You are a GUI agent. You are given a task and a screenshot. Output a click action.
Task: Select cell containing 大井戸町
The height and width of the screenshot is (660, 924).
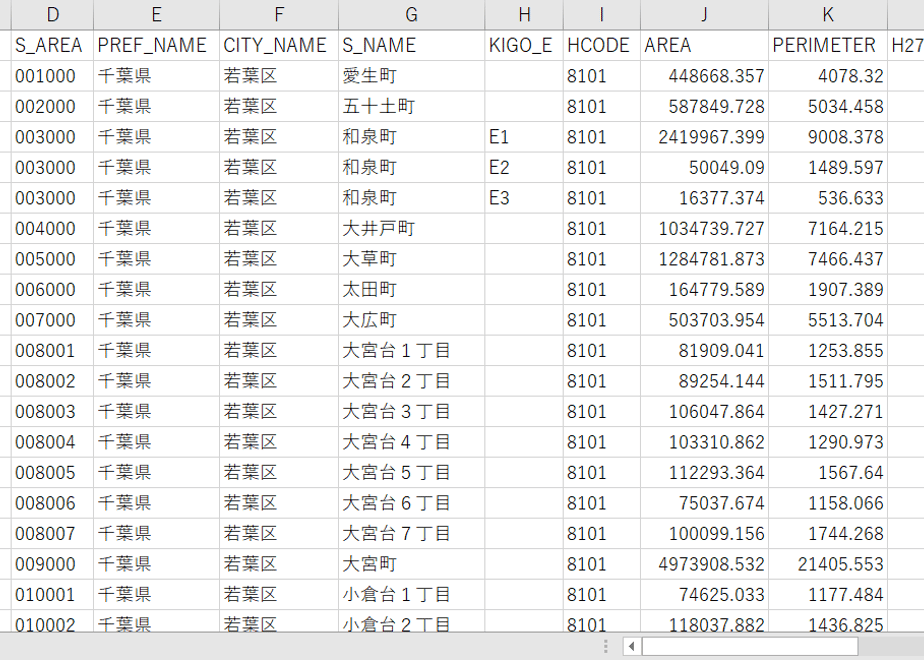click(411, 229)
